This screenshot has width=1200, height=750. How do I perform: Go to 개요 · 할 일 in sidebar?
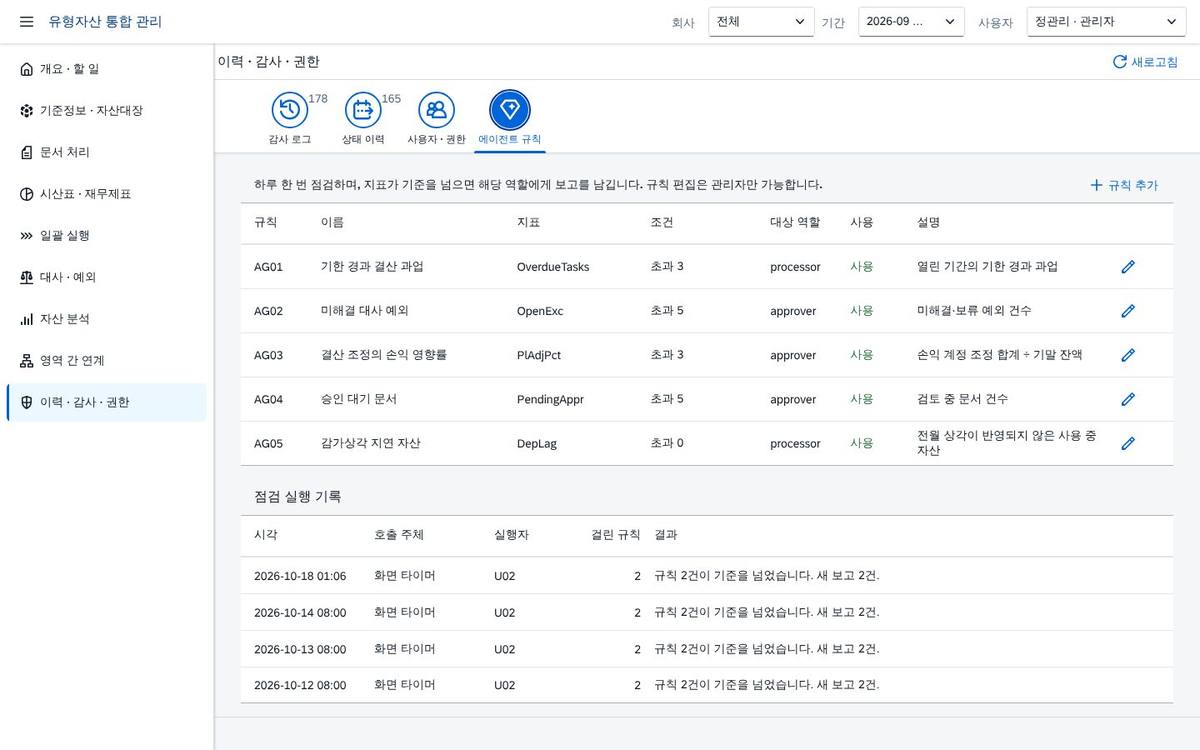pyautogui.click(x=69, y=69)
